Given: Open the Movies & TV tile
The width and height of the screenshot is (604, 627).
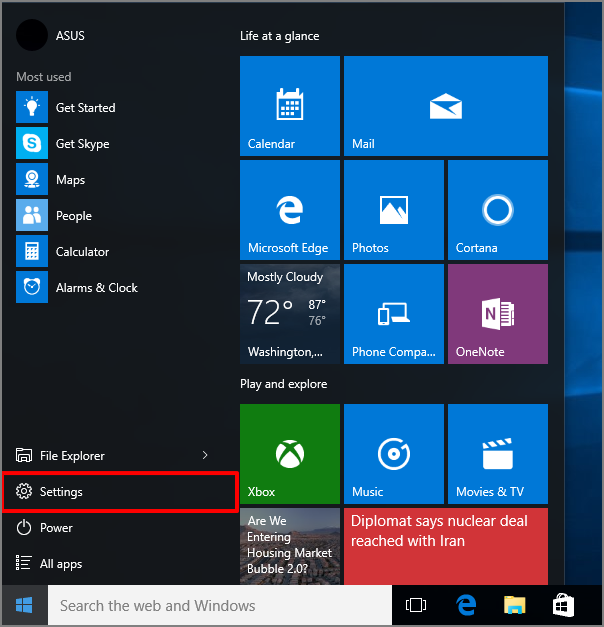Looking at the screenshot, I should click(498, 454).
